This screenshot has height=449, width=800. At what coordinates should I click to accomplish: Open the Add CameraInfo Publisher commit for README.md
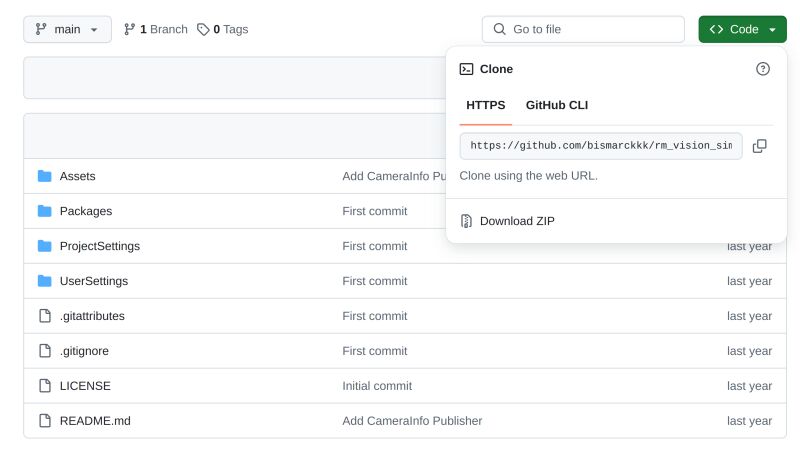(x=412, y=421)
